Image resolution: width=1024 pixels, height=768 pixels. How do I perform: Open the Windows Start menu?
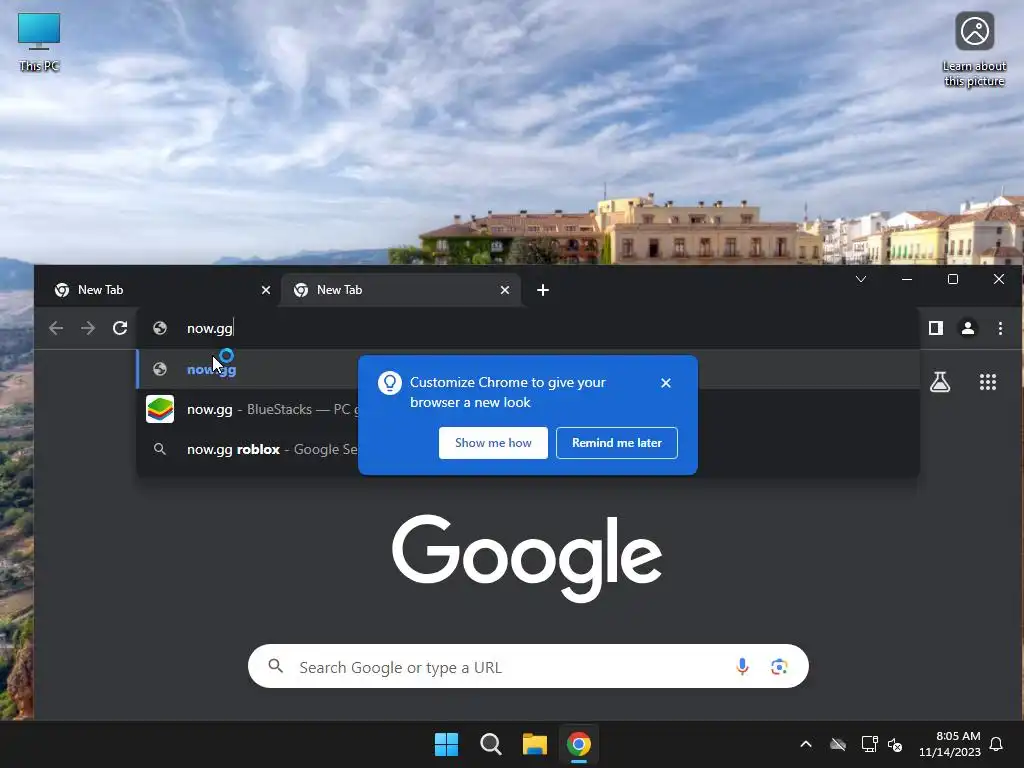447,744
